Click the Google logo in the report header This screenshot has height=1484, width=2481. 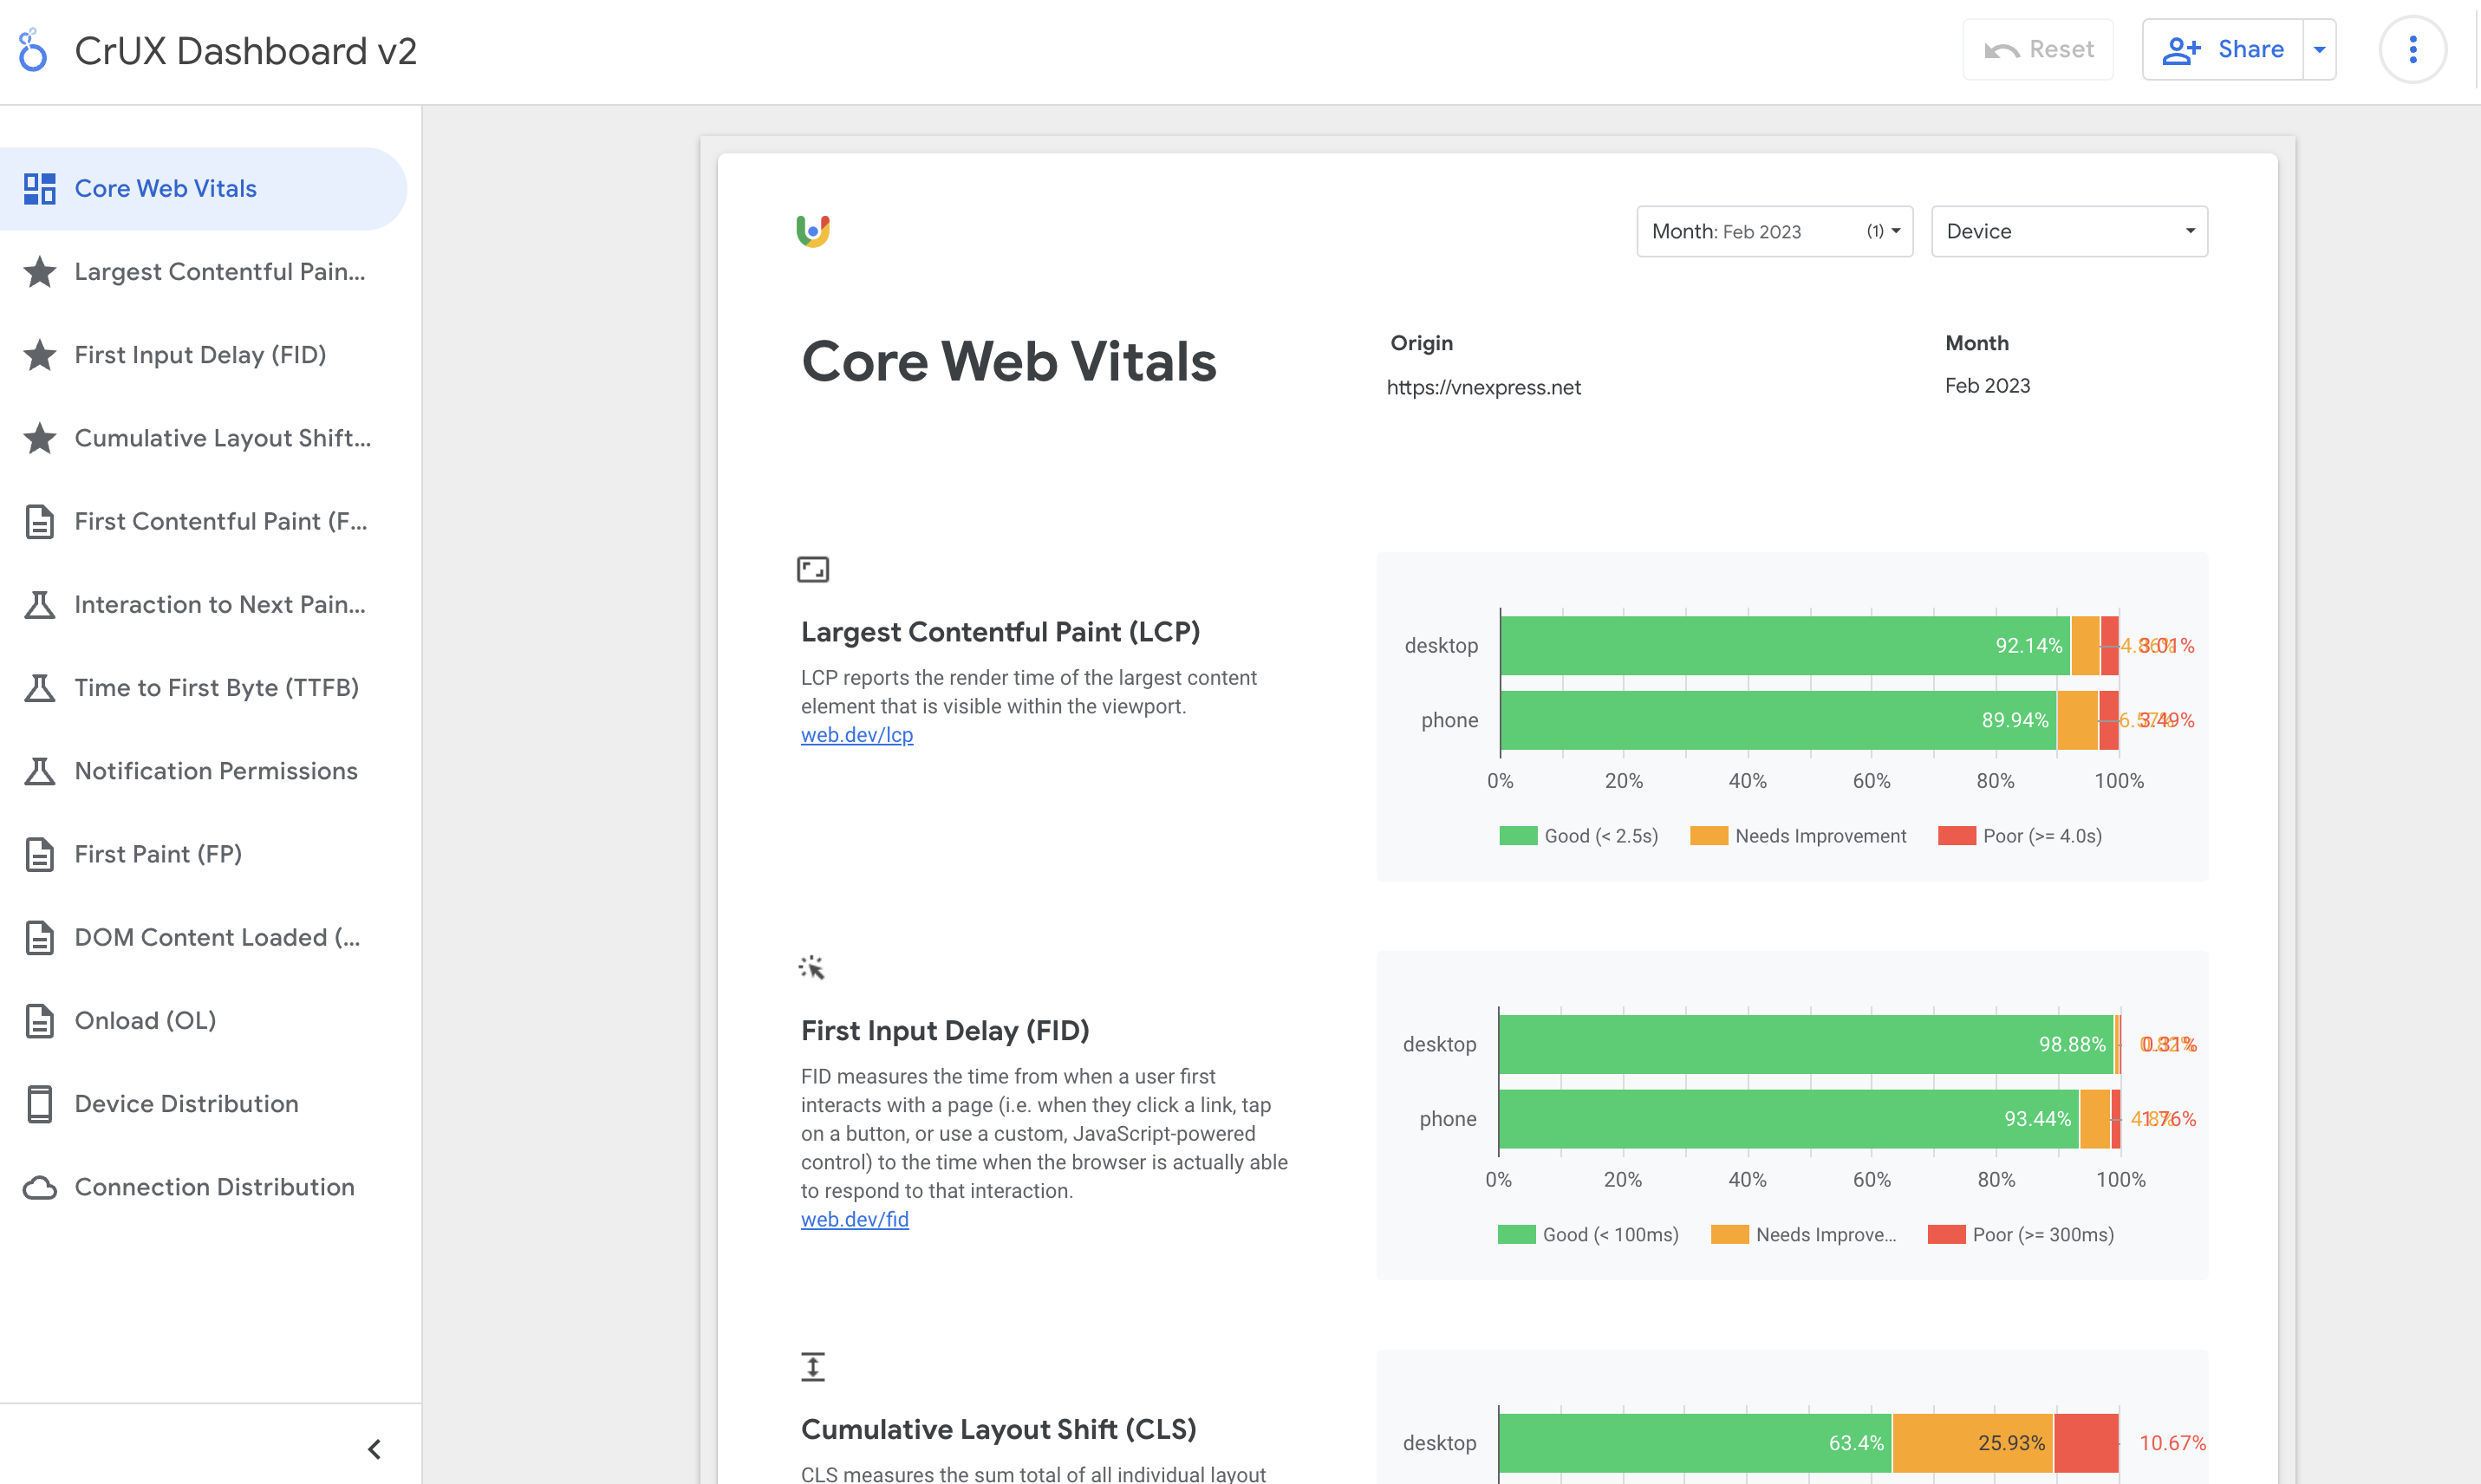coord(813,231)
